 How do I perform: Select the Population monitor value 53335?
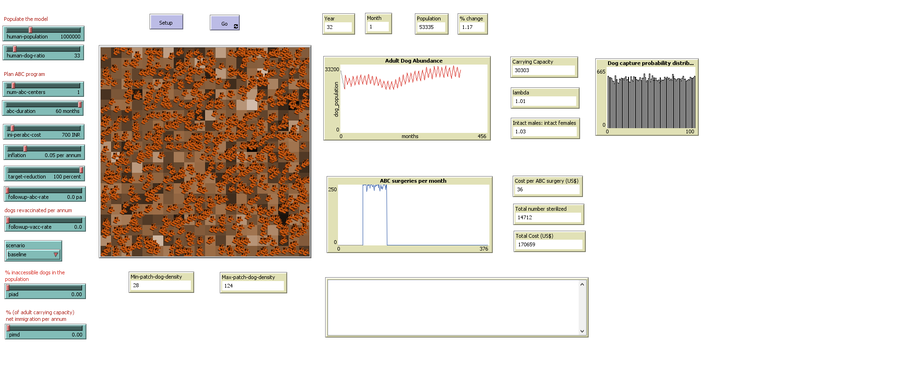point(432,27)
